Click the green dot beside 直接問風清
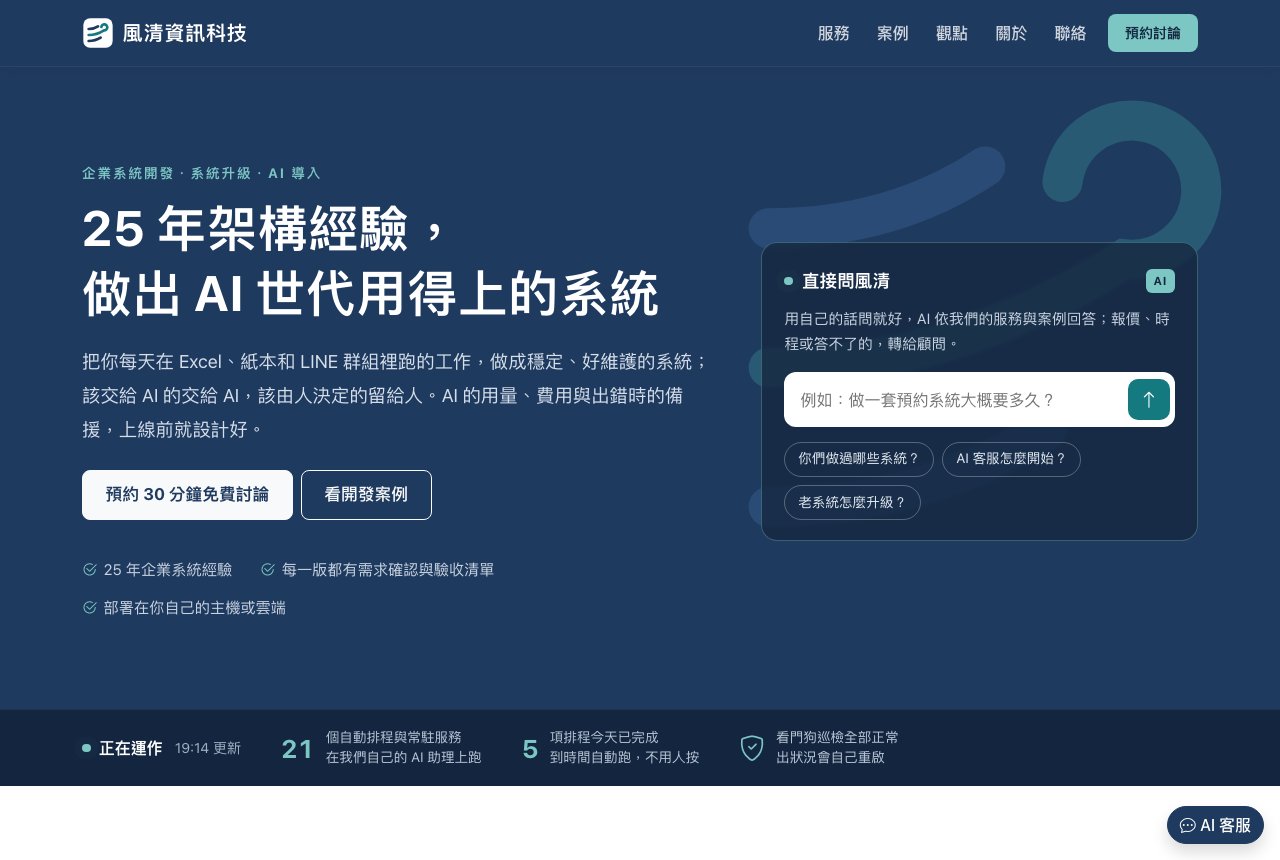Image resolution: width=1280 pixels, height=860 pixels. pyautogui.click(x=789, y=281)
